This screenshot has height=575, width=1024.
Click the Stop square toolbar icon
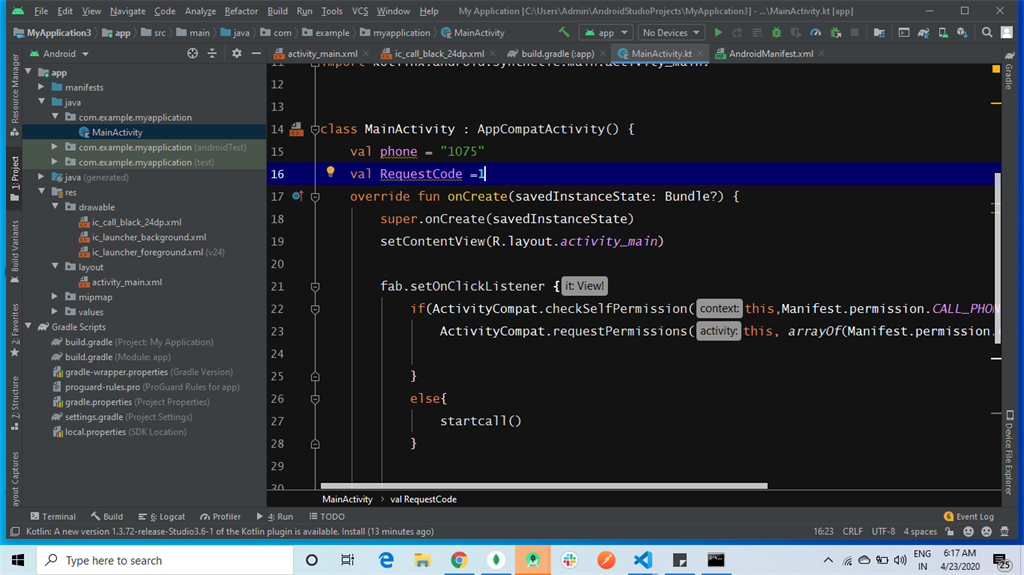pyautogui.click(x=854, y=32)
